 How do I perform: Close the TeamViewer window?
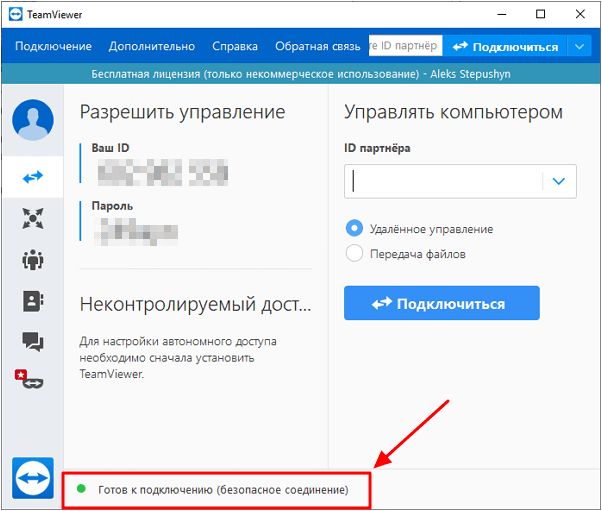[580, 15]
